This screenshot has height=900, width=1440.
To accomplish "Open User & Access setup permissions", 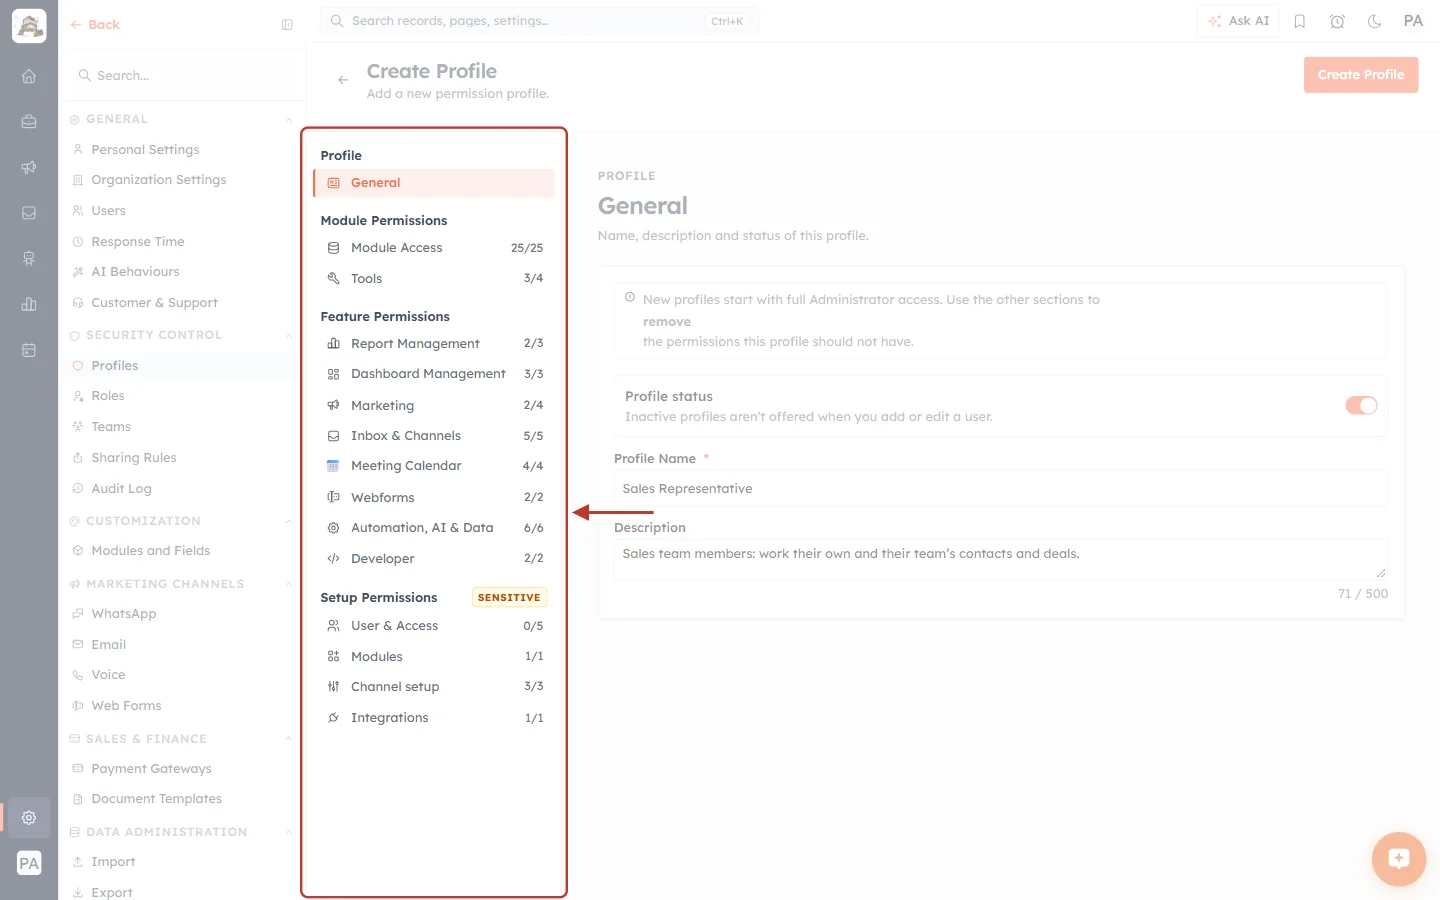I will [x=434, y=626].
